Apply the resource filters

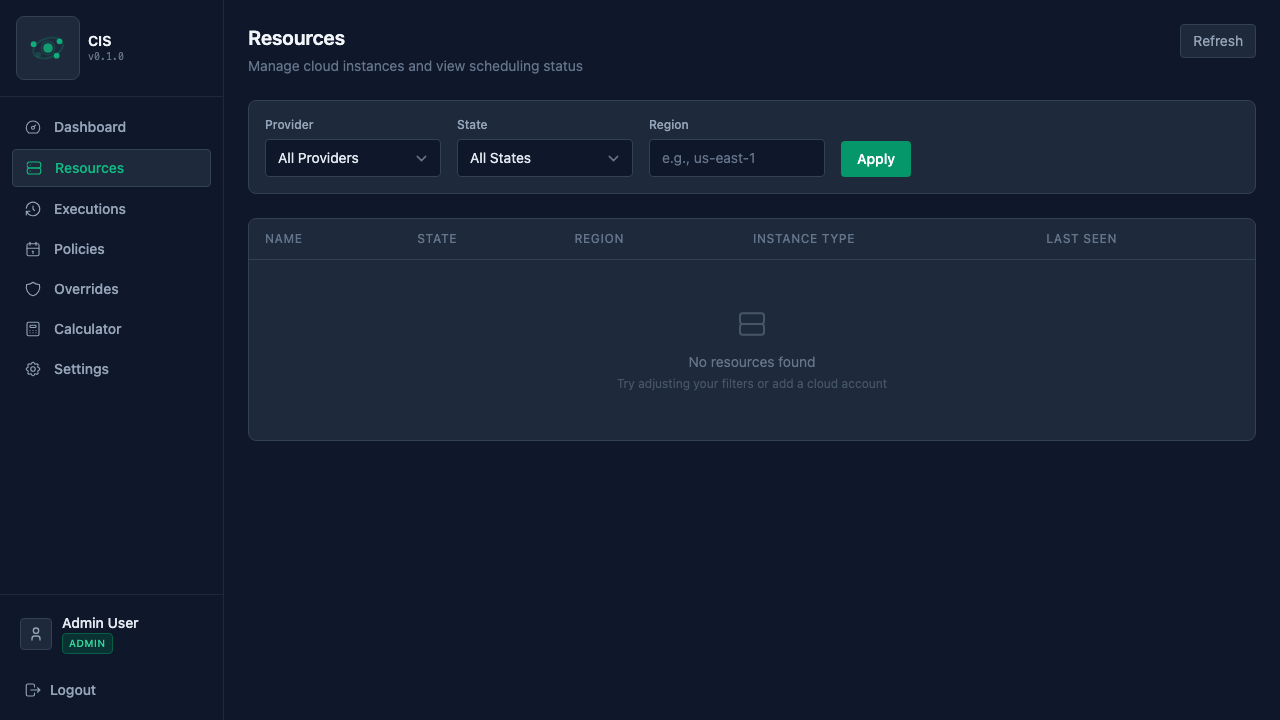tap(876, 159)
